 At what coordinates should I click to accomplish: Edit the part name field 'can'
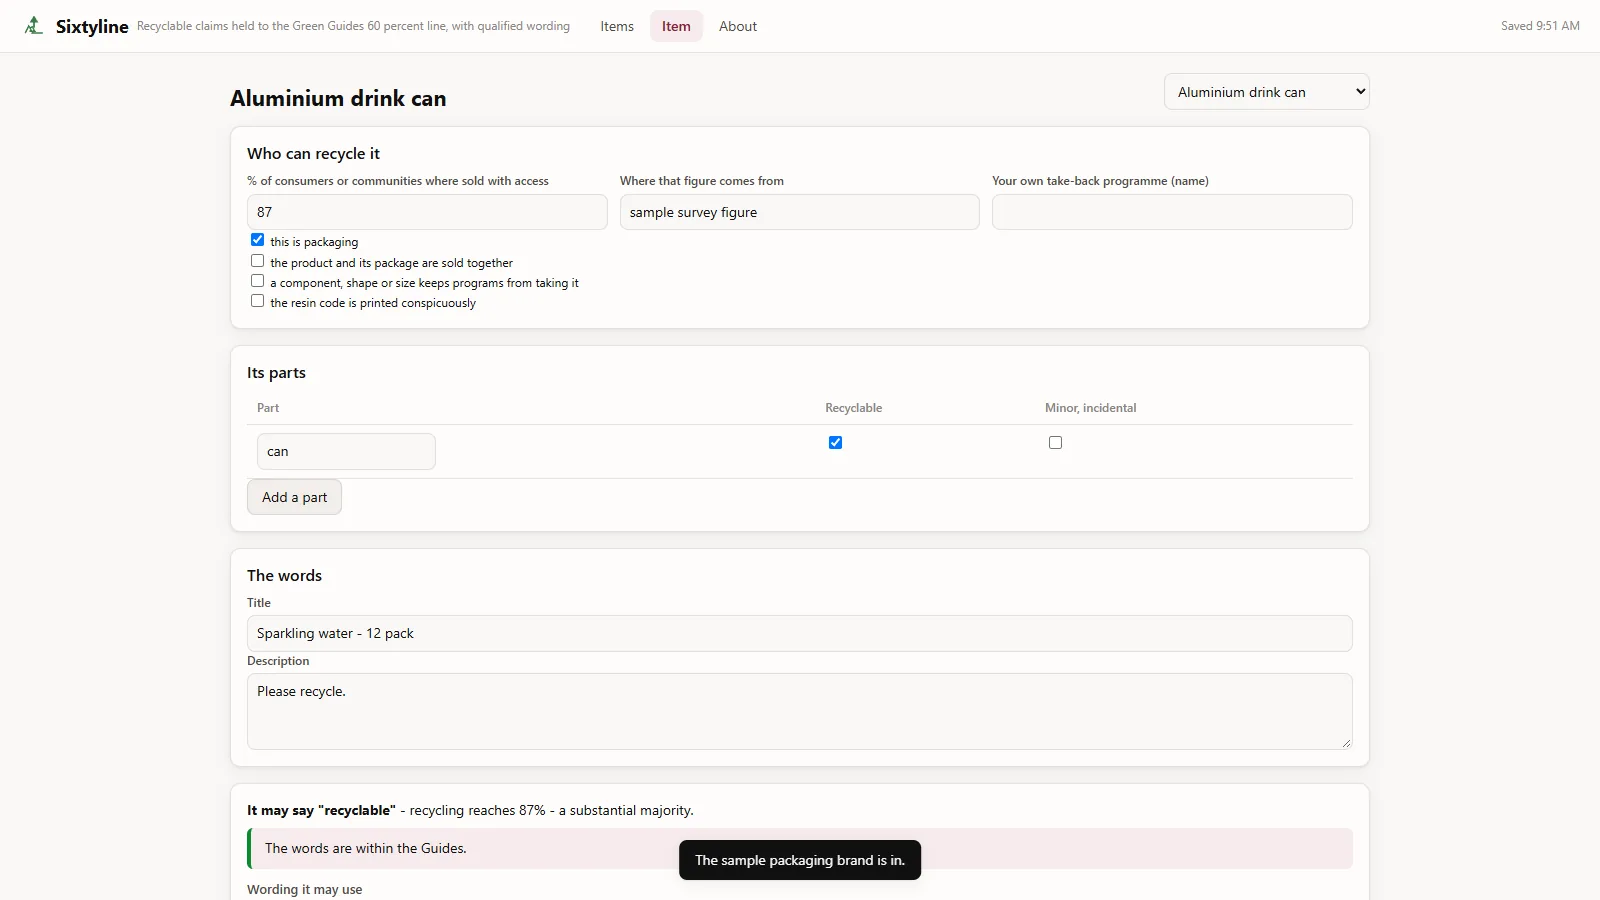(346, 451)
